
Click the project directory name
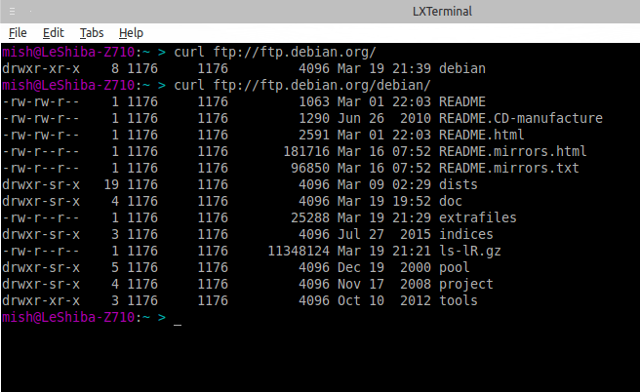coord(466,284)
